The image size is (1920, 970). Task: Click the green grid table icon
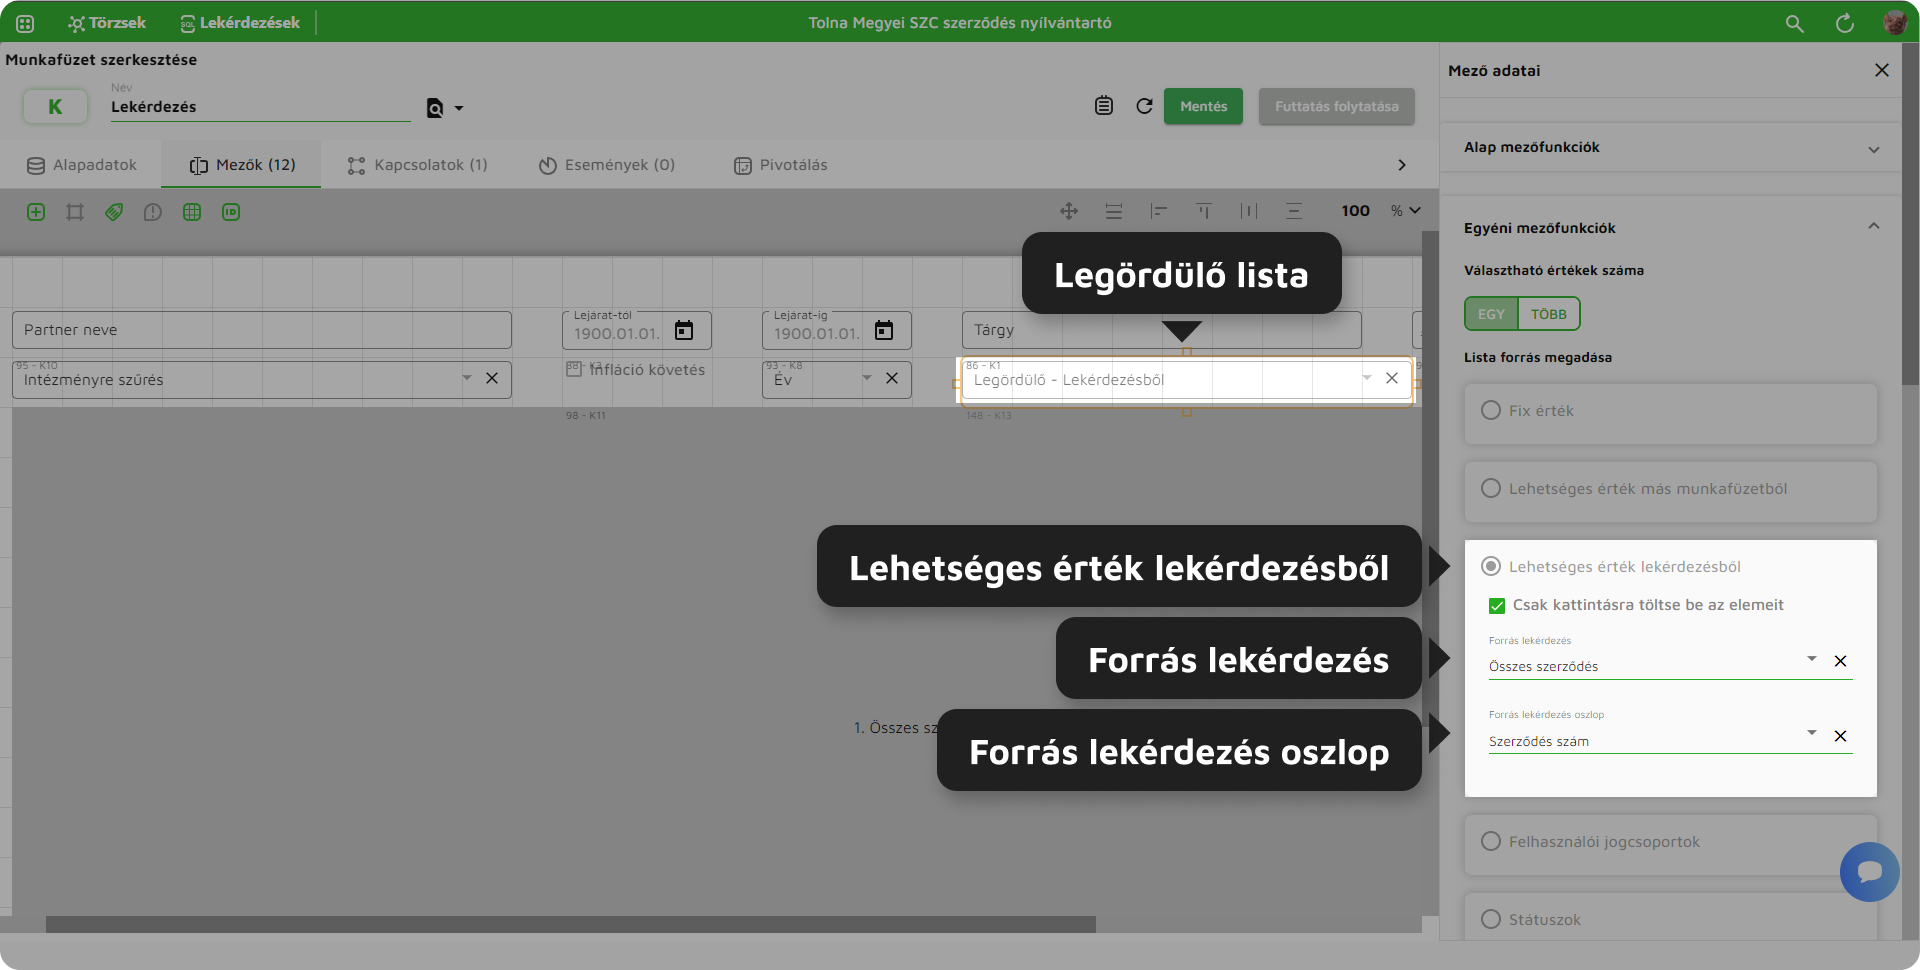(x=192, y=212)
